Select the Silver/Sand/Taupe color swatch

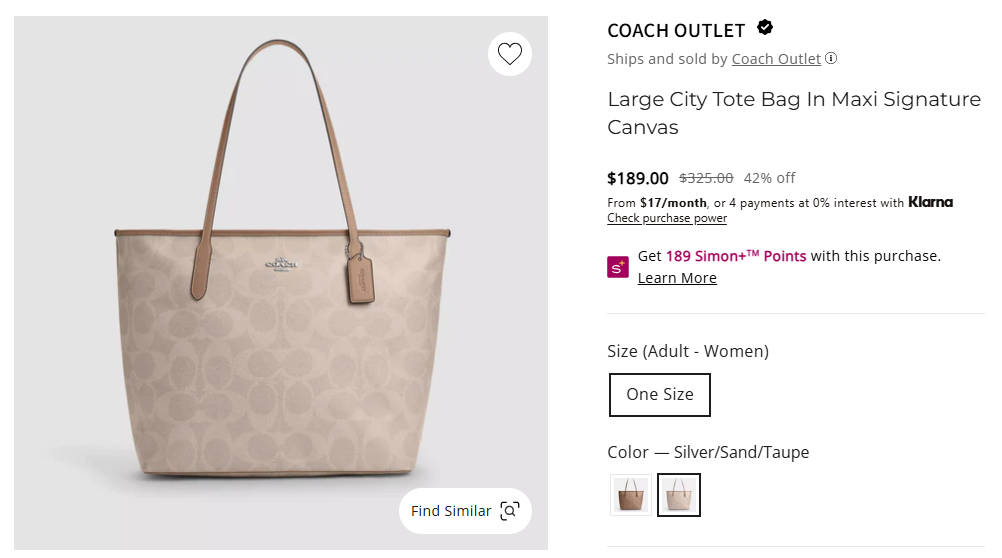[x=679, y=495]
